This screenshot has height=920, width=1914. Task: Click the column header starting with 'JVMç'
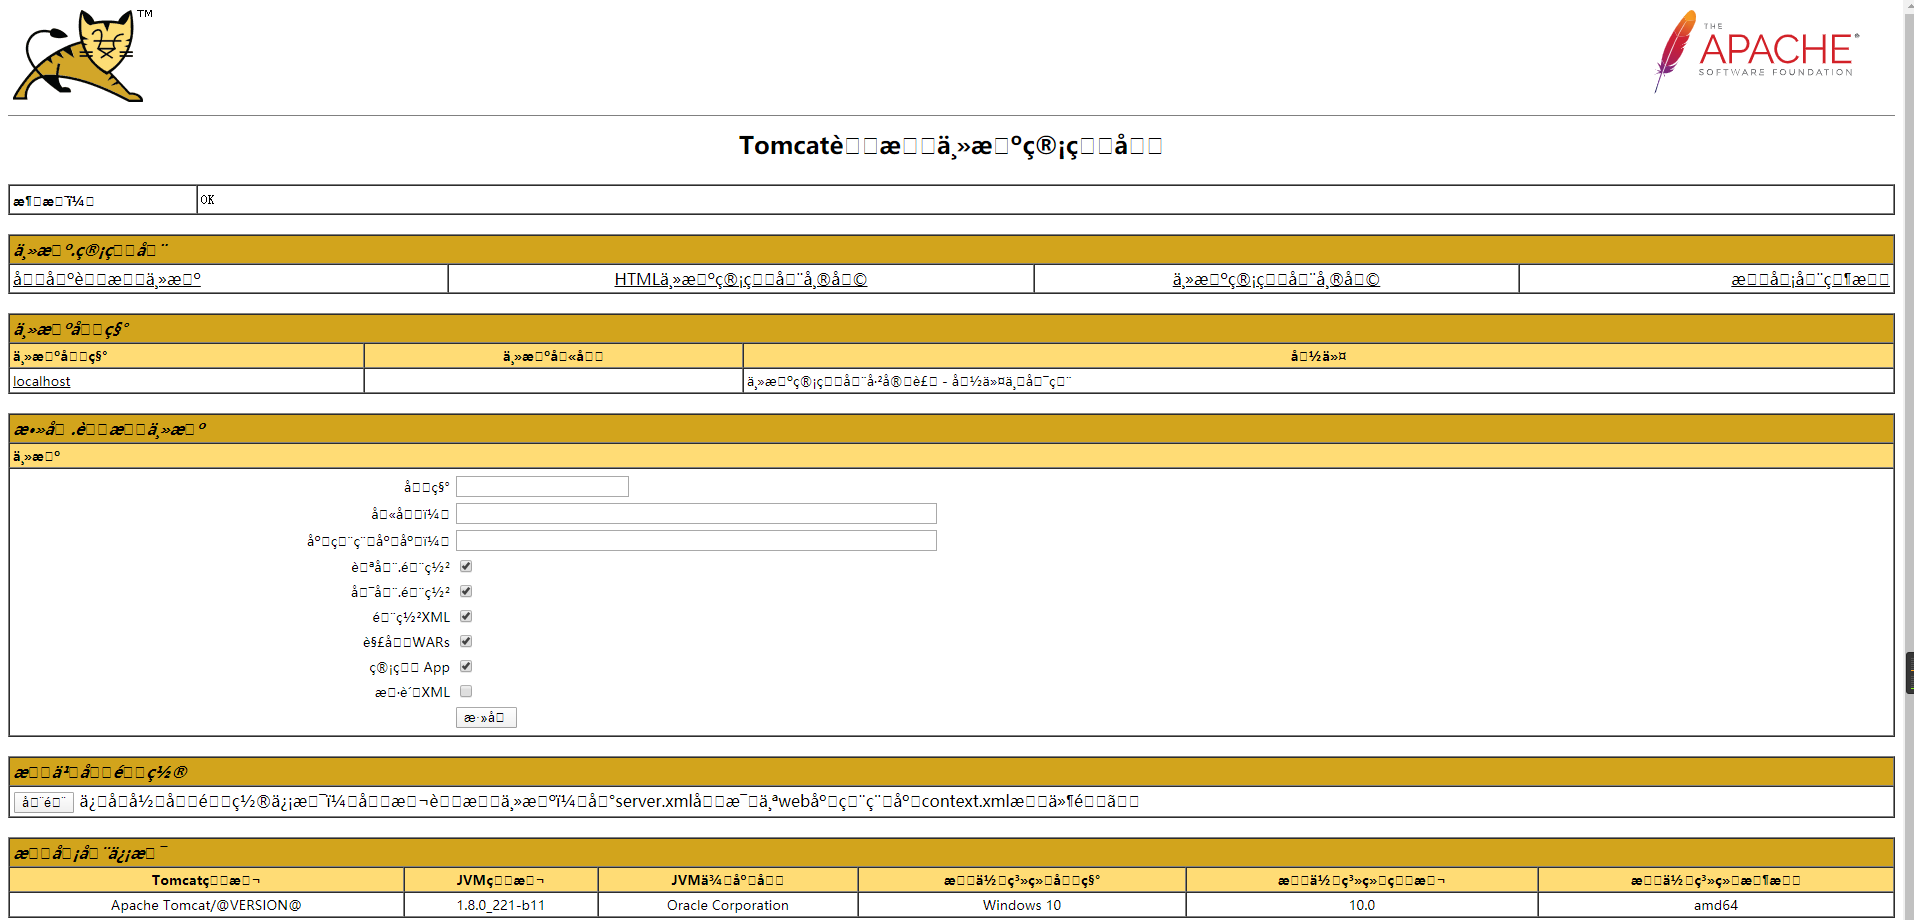[501, 881]
